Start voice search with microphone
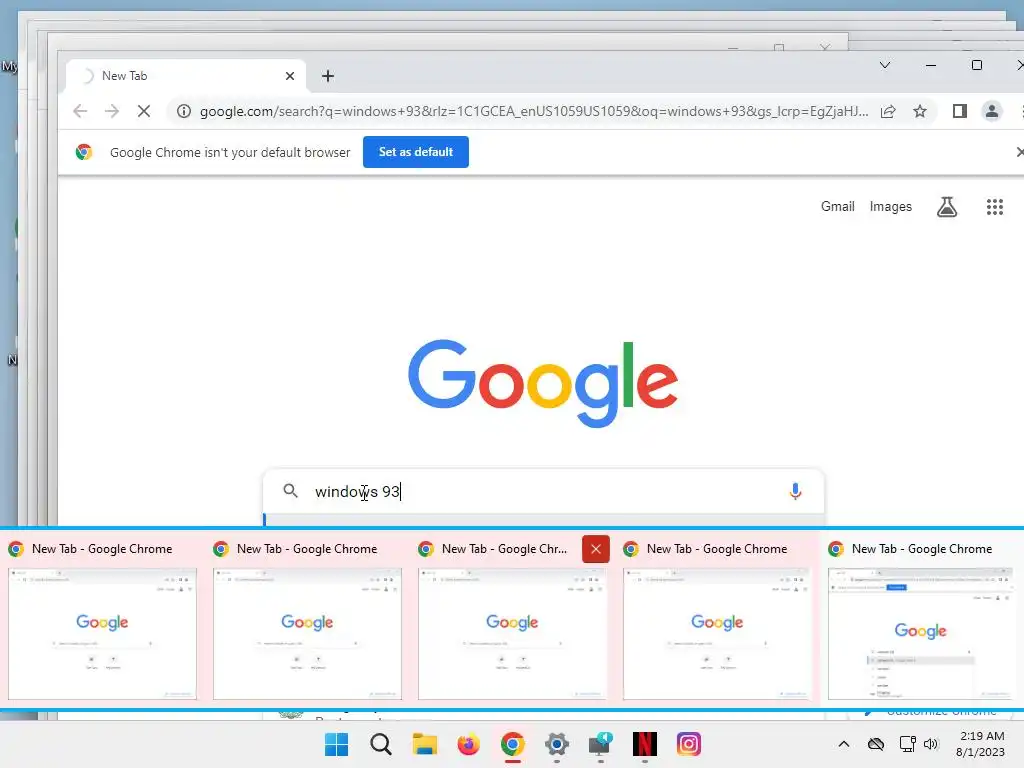 (795, 491)
